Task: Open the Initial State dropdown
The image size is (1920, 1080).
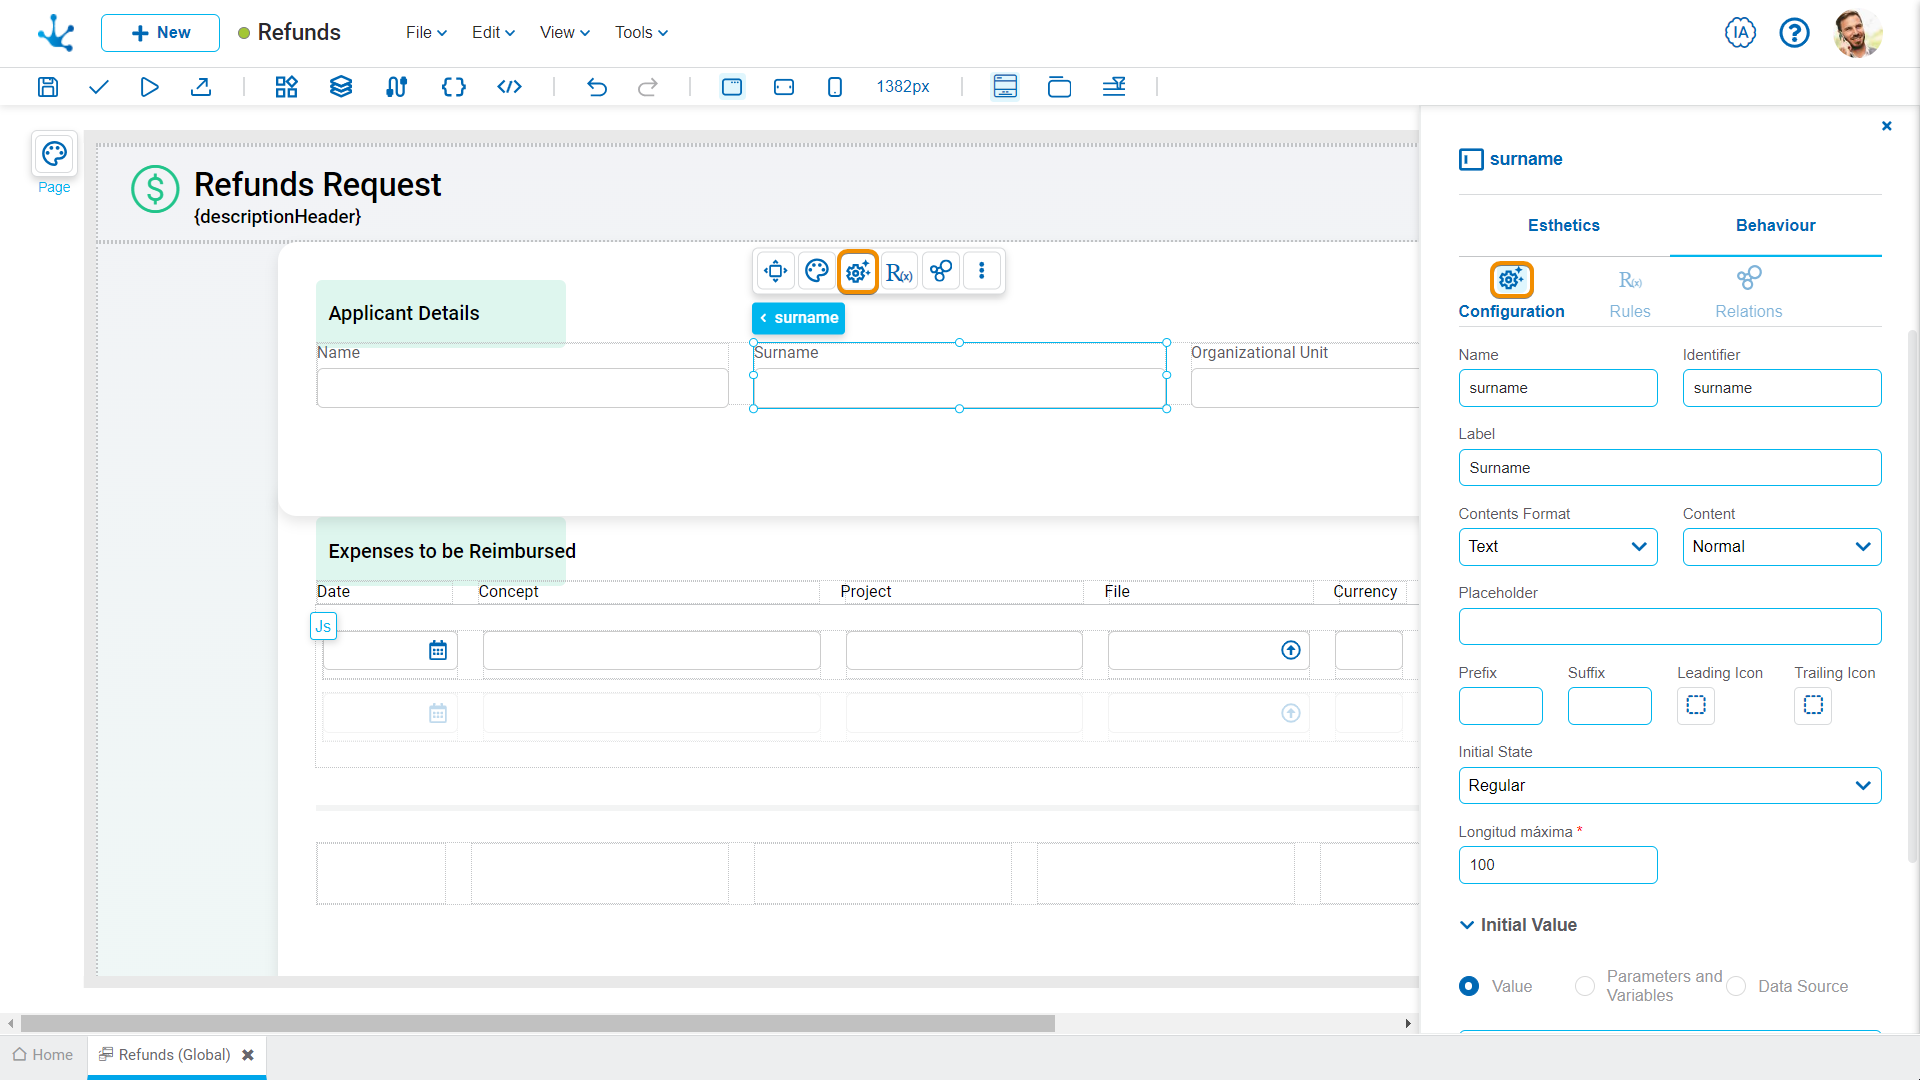Action: [1669, 786]
